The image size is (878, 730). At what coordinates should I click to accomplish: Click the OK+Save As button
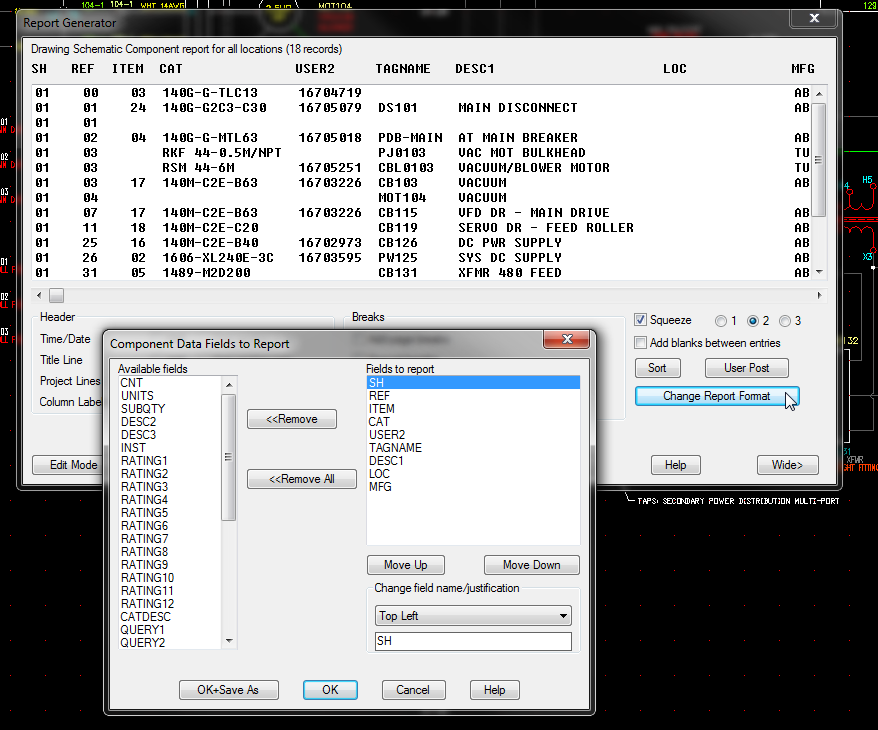pos(227,690)
